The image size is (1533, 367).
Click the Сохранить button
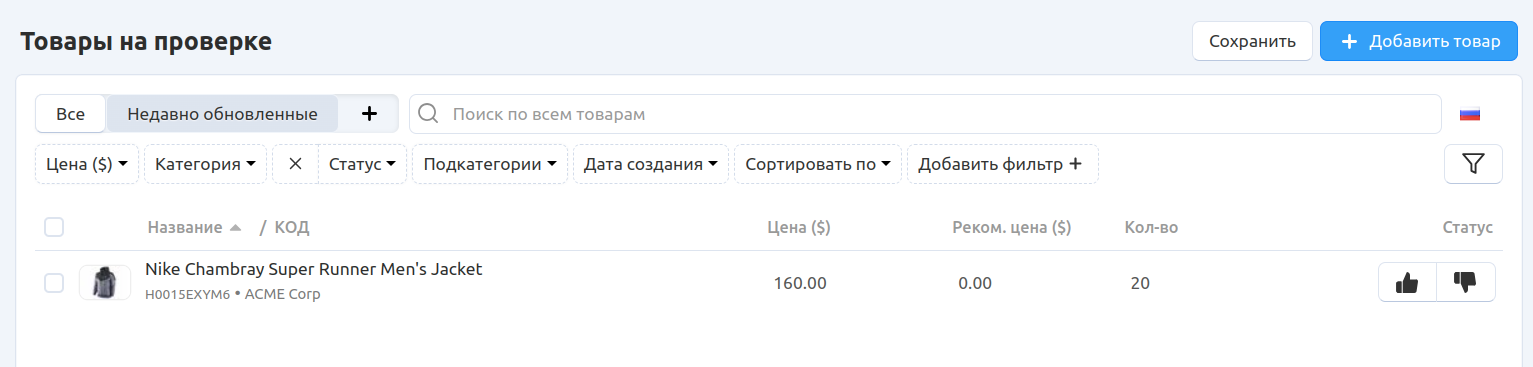click(1252, 41)
